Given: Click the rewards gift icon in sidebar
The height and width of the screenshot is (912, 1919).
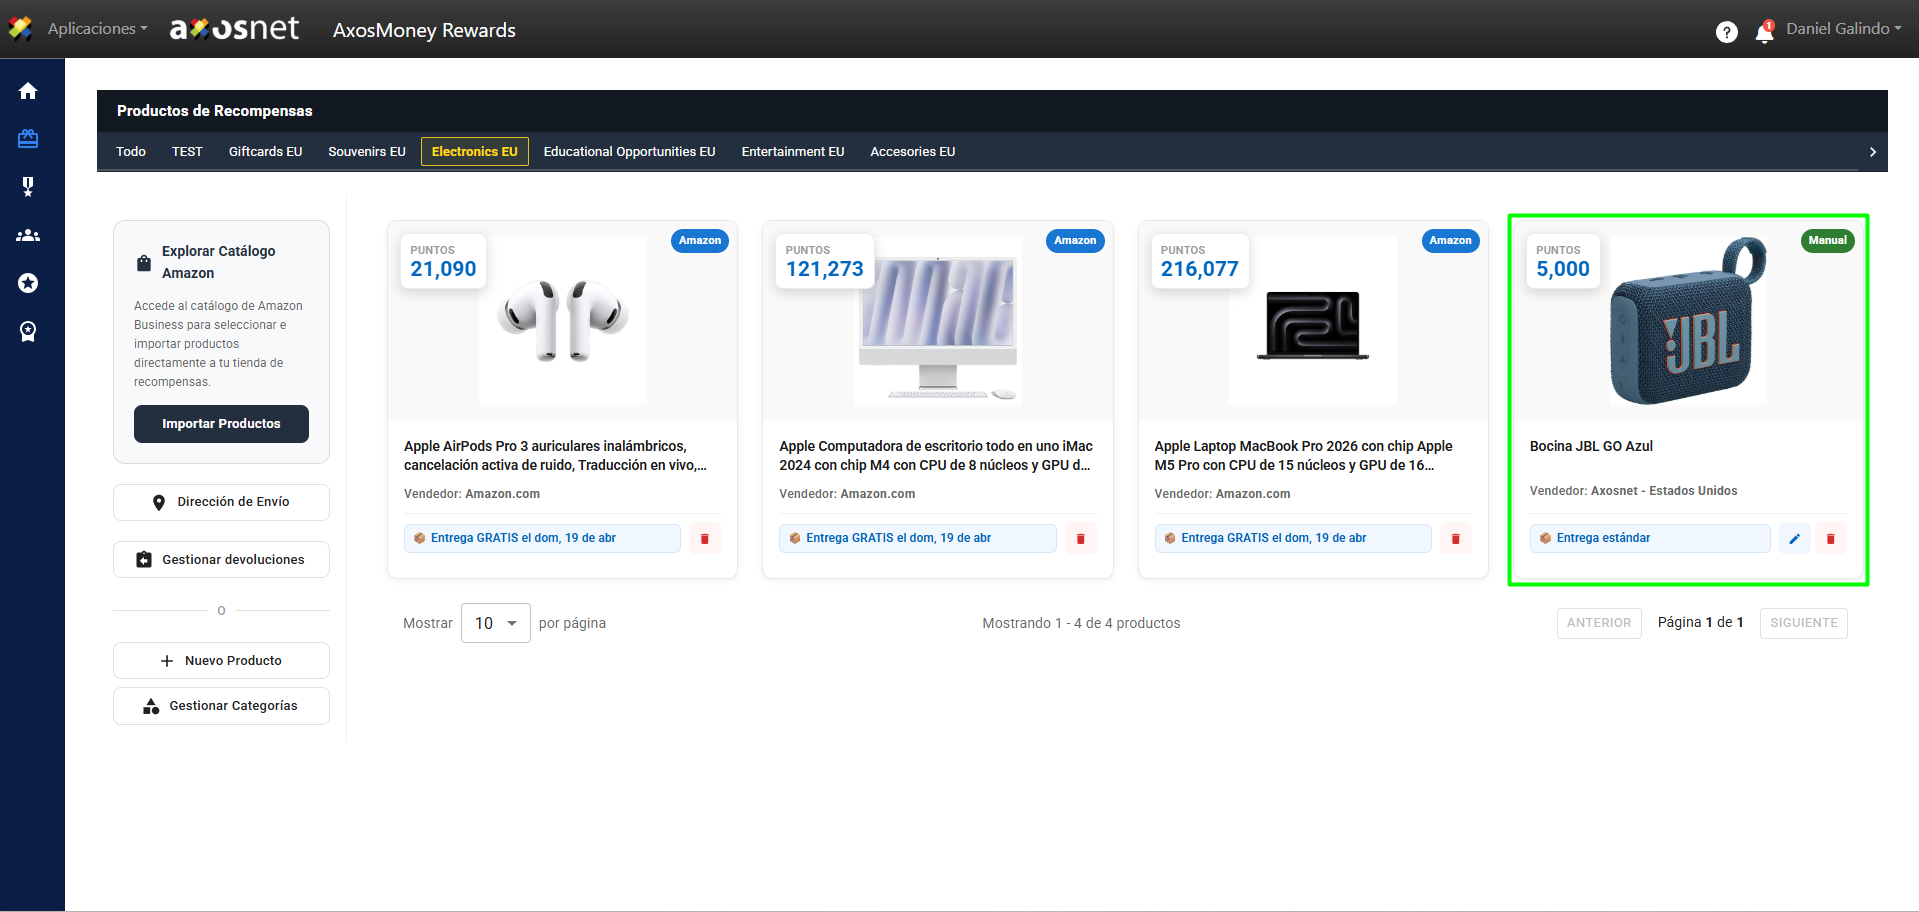Looking at the screenshot, I should [x=28, y=139].
